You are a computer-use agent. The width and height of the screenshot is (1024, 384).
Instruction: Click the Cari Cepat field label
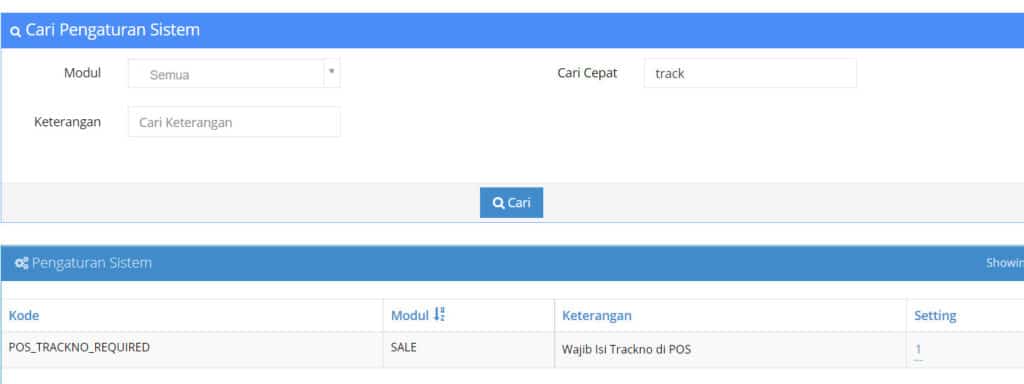(x=587, y=73)
